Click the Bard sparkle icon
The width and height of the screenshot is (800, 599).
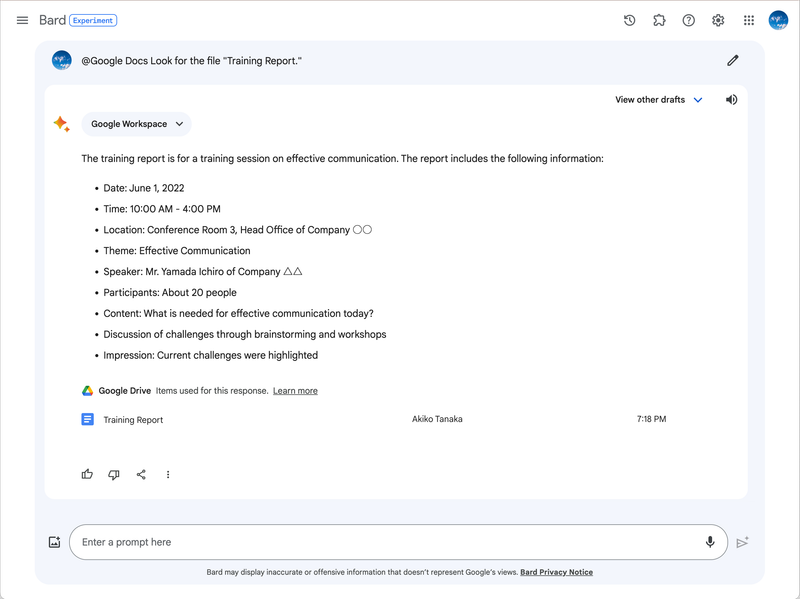61,124
